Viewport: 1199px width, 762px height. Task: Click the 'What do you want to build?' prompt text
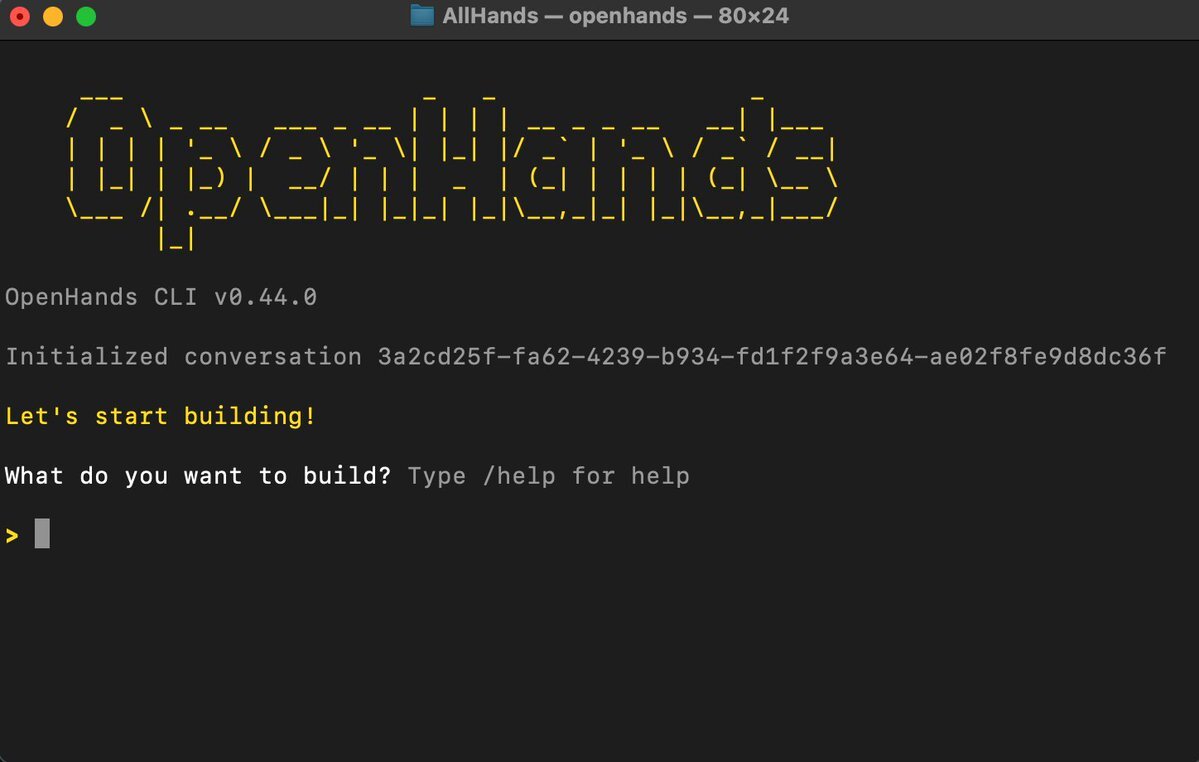point(198,475)
